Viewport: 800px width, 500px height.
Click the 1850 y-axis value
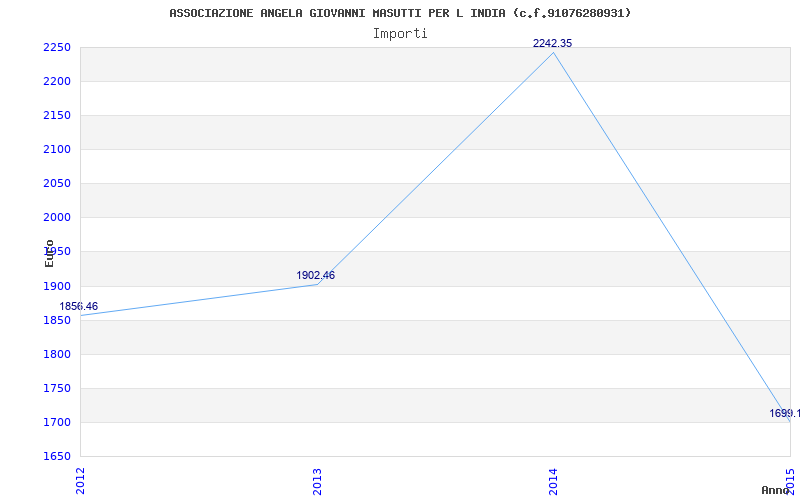point(57,320)
